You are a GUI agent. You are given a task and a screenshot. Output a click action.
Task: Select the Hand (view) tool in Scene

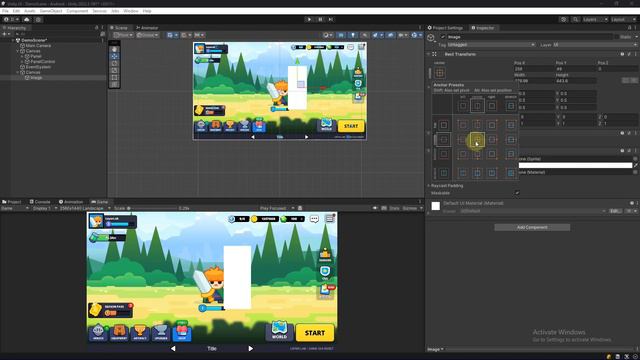tap(115, 49)
